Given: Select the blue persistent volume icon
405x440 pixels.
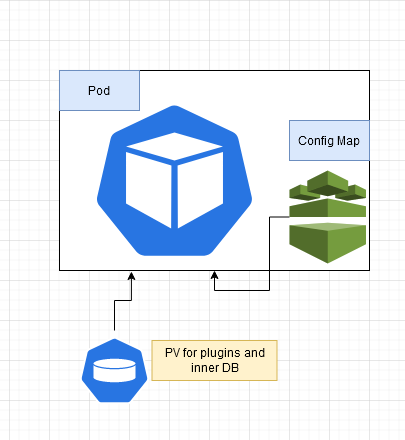Looking at the screenshot, I should 114,370.
